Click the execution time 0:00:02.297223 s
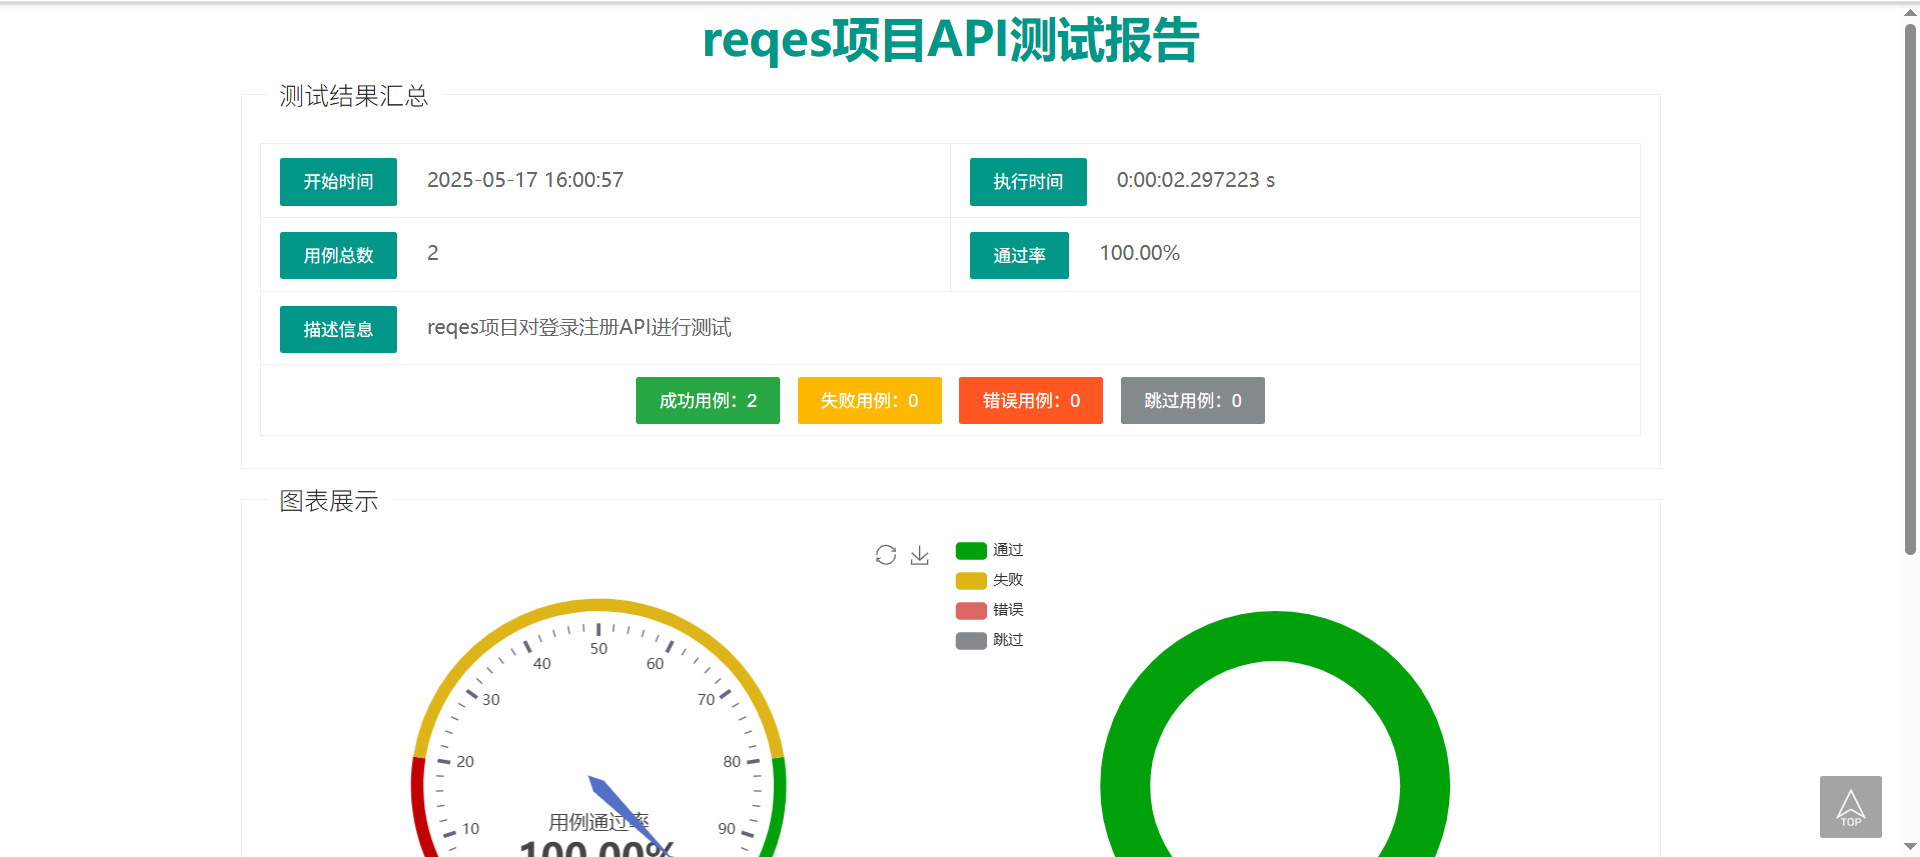This screenshot has height=857, width=1920. coord(1196,180)
